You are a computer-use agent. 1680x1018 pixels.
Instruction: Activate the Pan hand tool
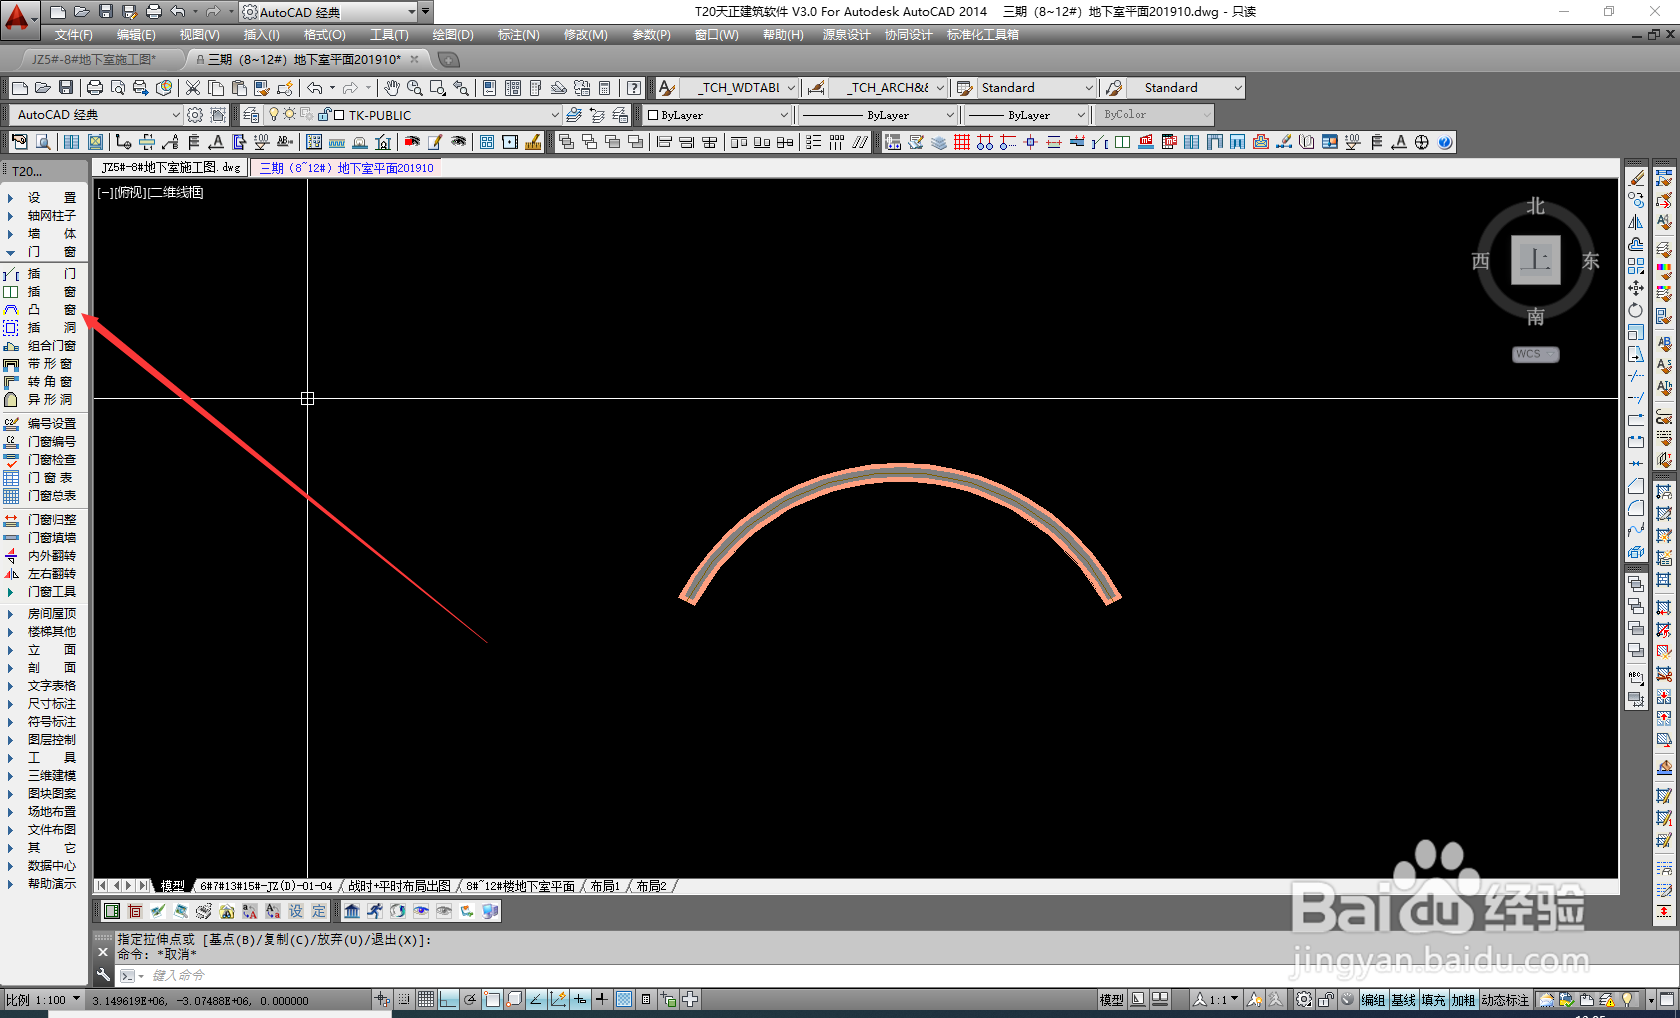[x=392, y=88]
